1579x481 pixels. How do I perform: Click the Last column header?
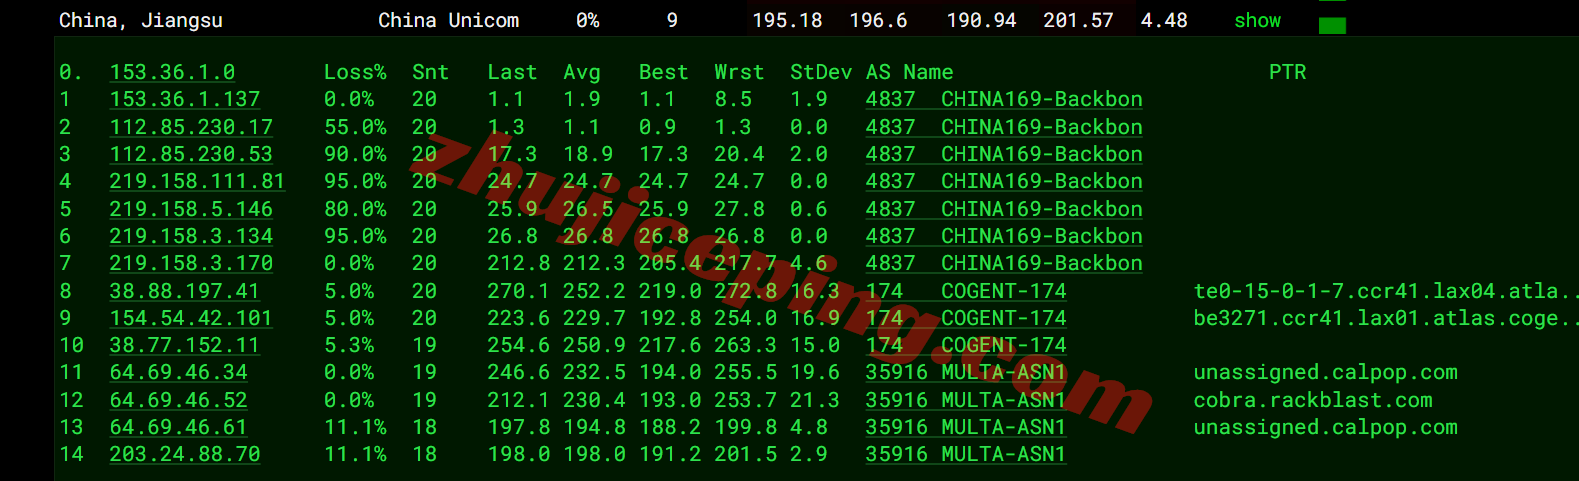coord(512,72)
